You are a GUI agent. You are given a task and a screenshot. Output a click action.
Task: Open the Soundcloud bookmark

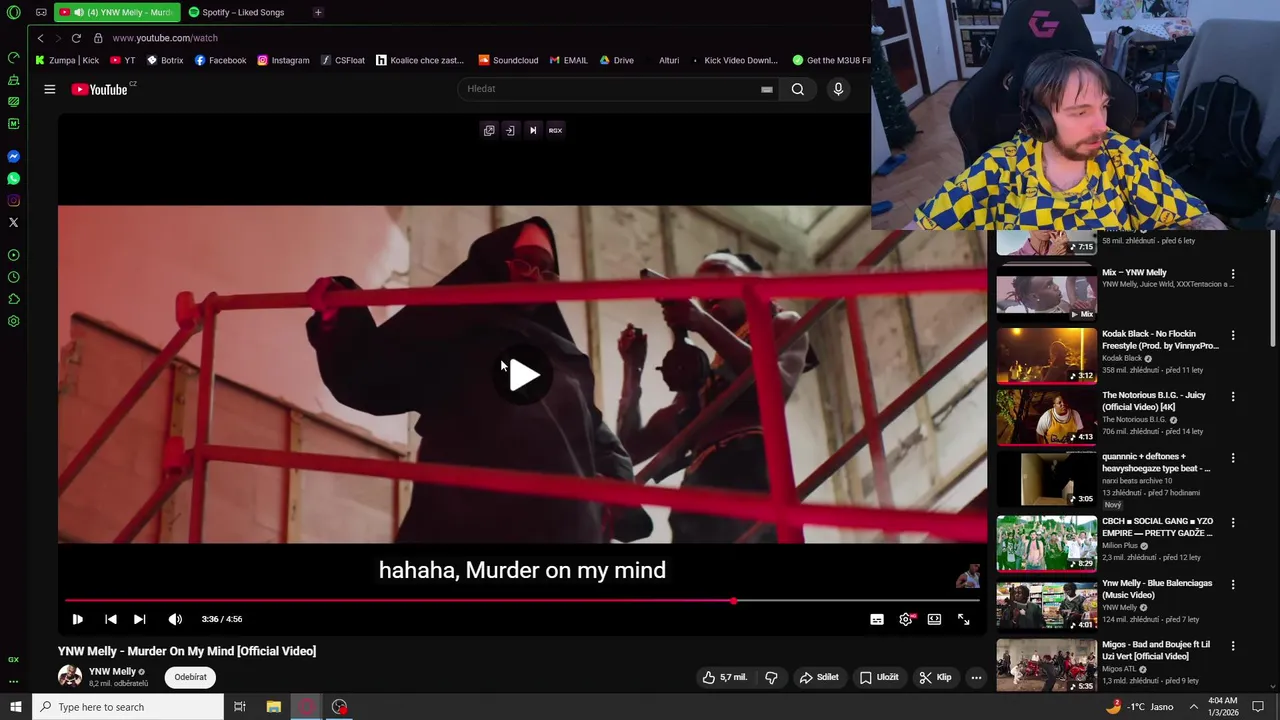click(508, 60)
